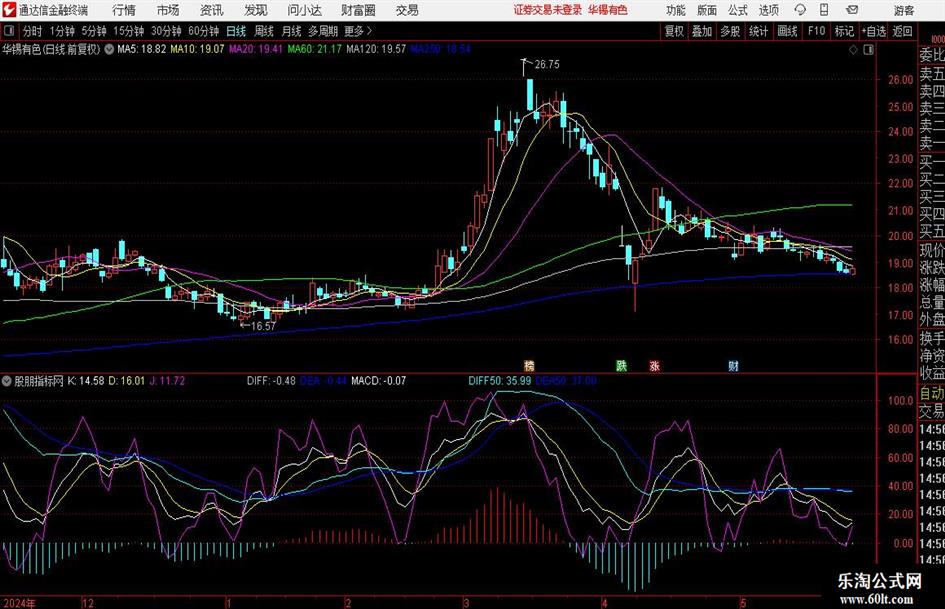Open the 公式 menu
Screen dimensions: 945x609
point(738,10)
